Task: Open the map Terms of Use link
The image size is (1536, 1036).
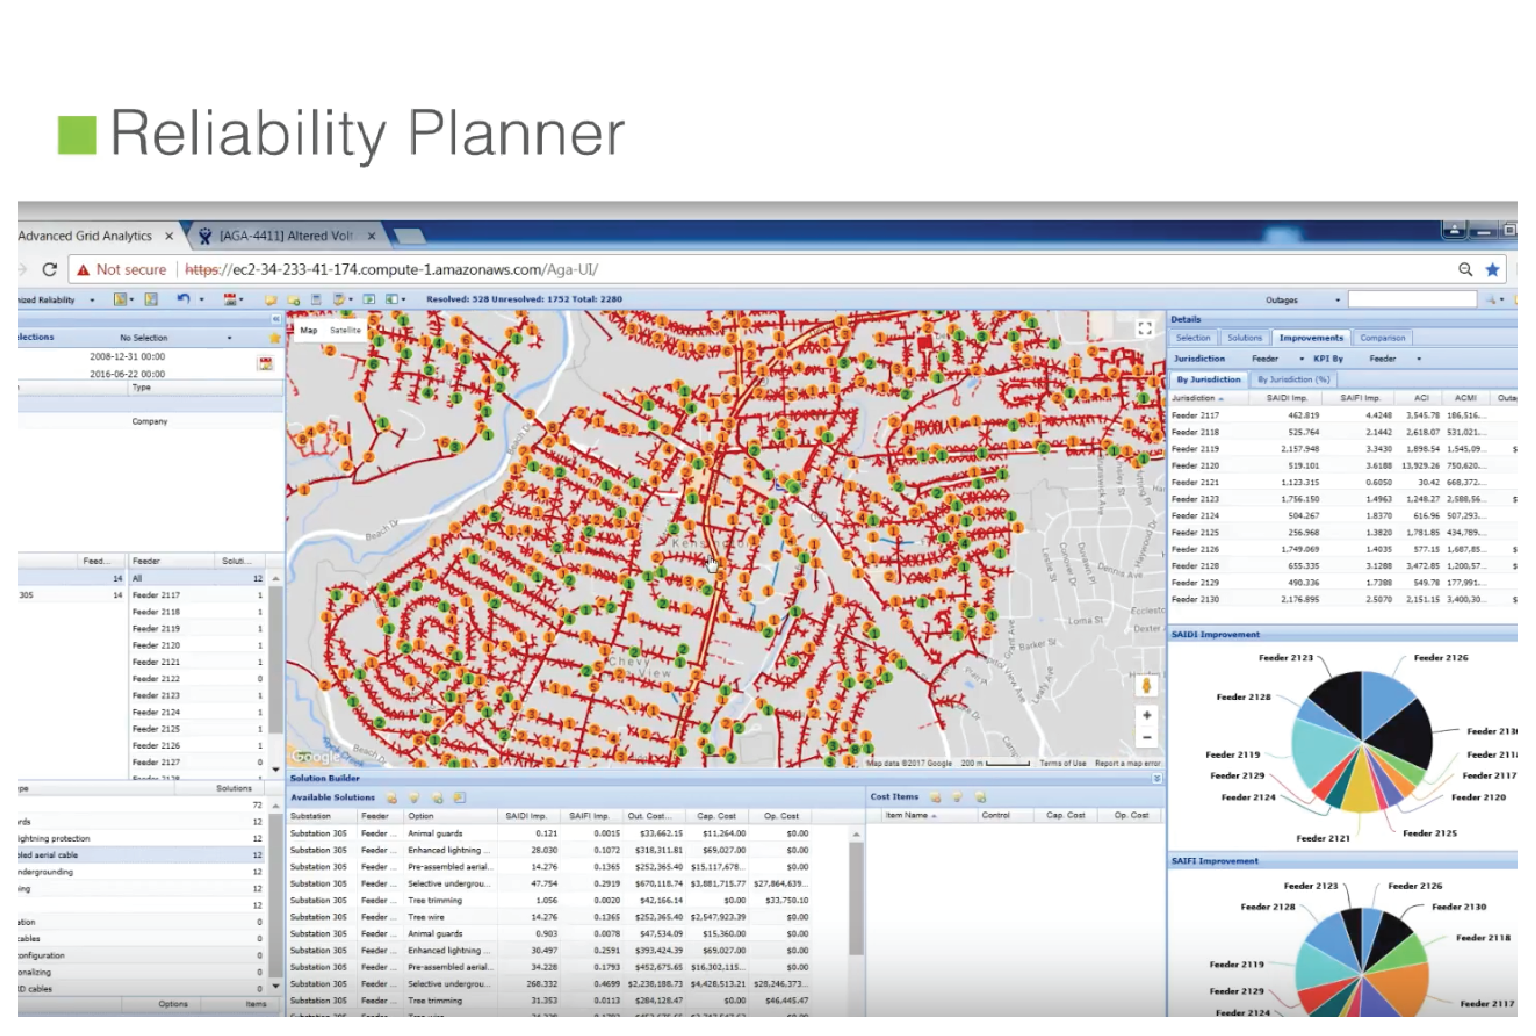Action: [x=1062, y=763]
